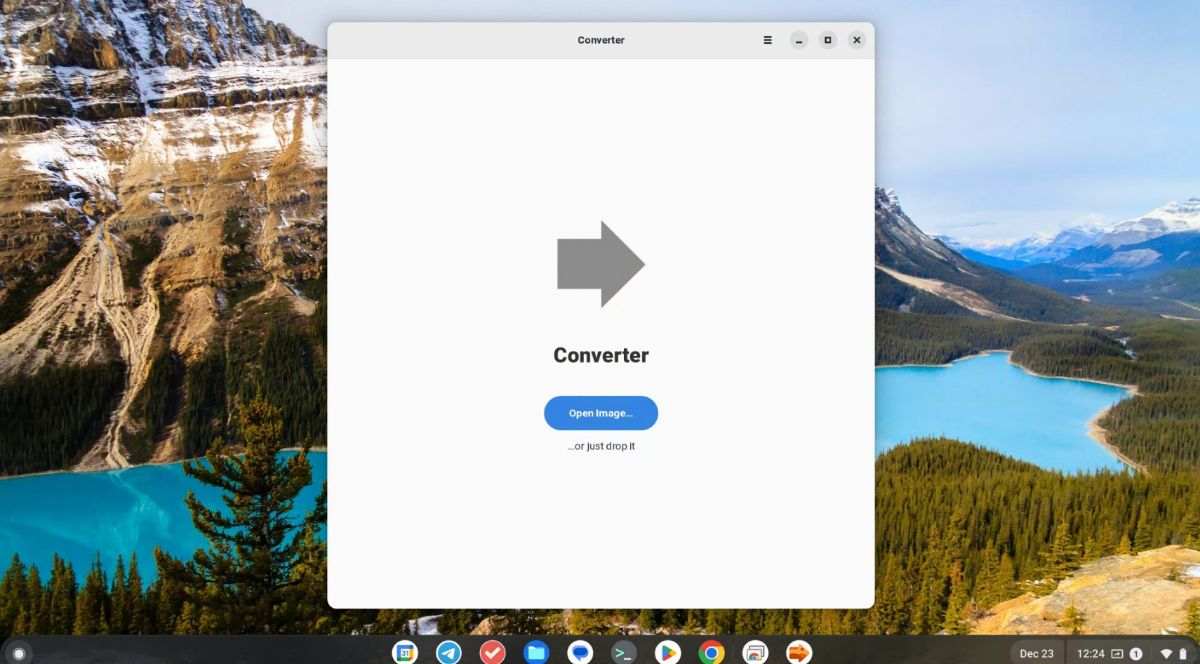
Task: Launch the Tasks app with red checkmark
Action: pyautogui.click(x=492, y=651)
